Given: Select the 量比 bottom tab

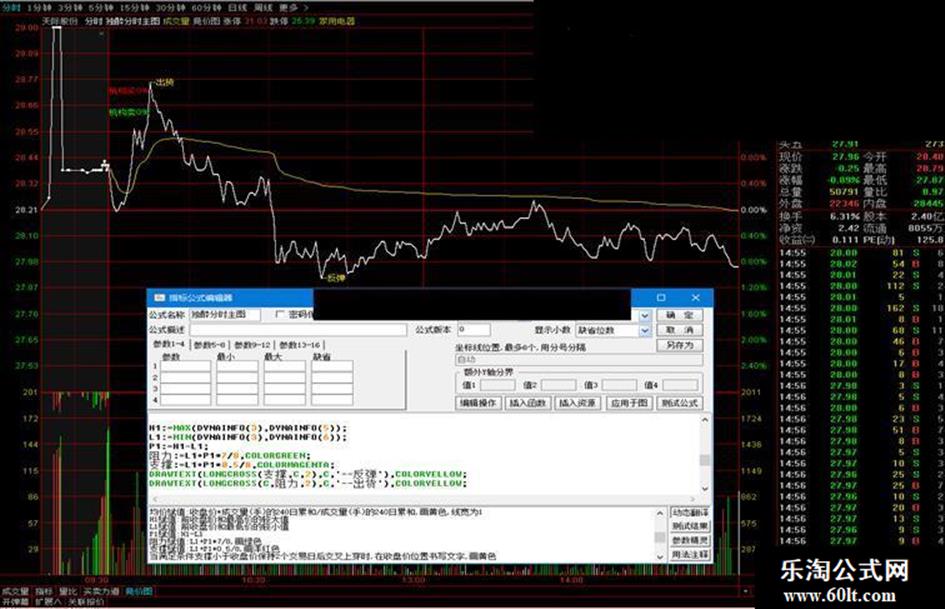Looking at the screenshot, I should coord(68,592).
